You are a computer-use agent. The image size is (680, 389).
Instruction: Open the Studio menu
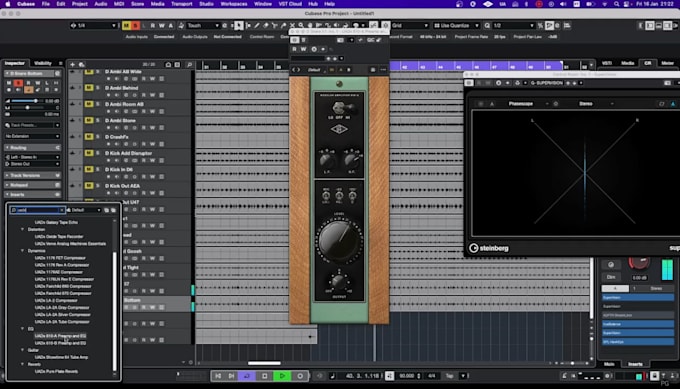[x=206, y=4]
